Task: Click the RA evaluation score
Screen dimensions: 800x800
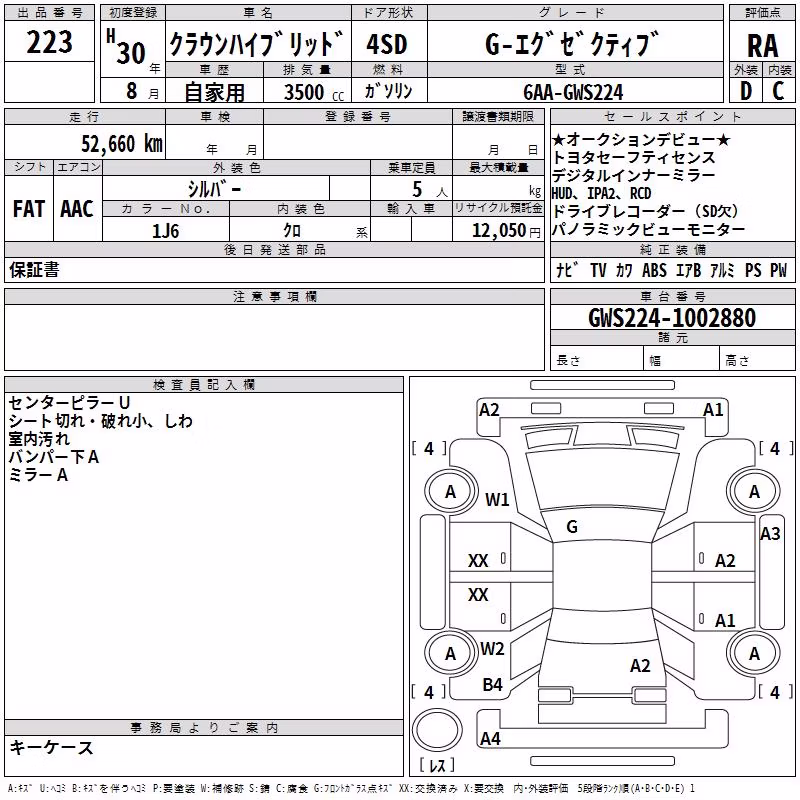Action: 762,45
